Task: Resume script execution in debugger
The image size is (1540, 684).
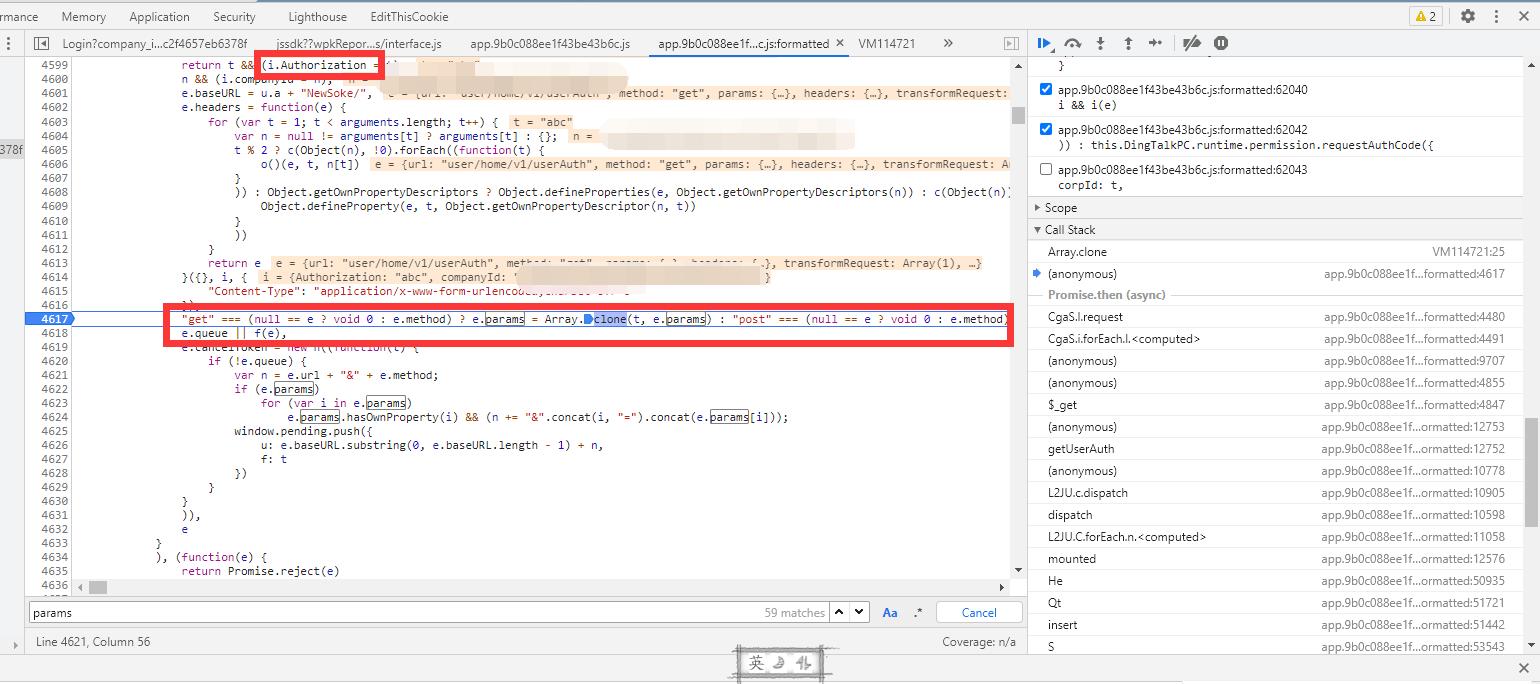Action: coord(1044,43)
